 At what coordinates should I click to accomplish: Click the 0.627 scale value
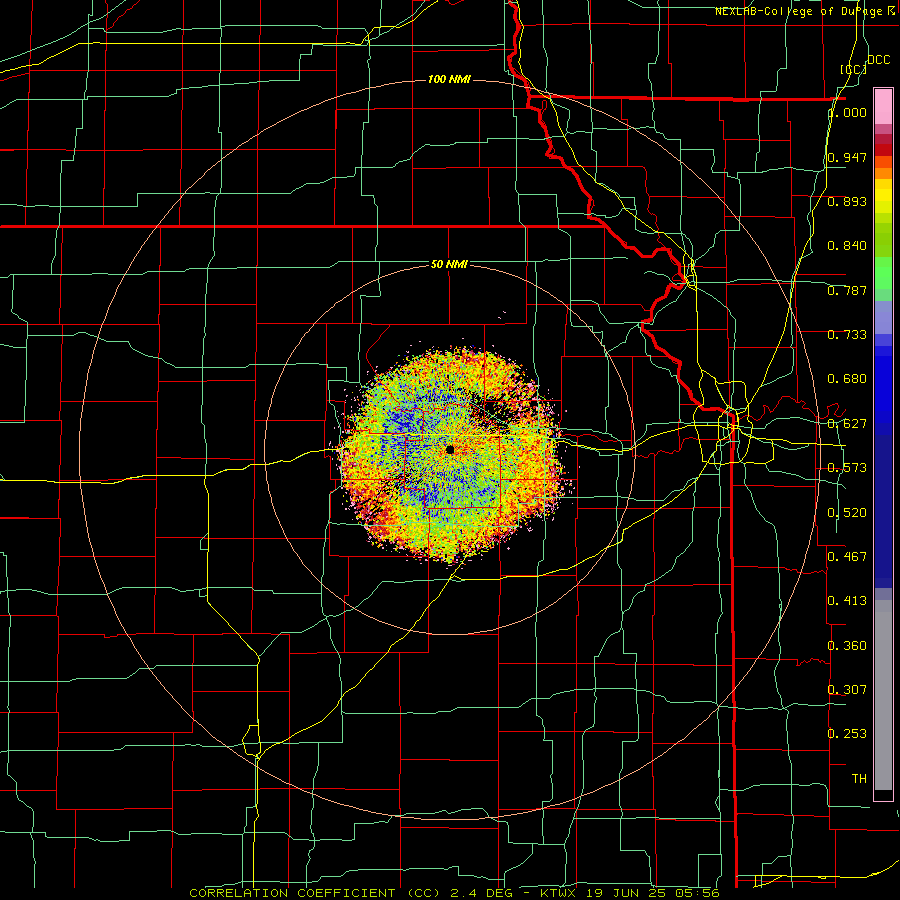847,424
